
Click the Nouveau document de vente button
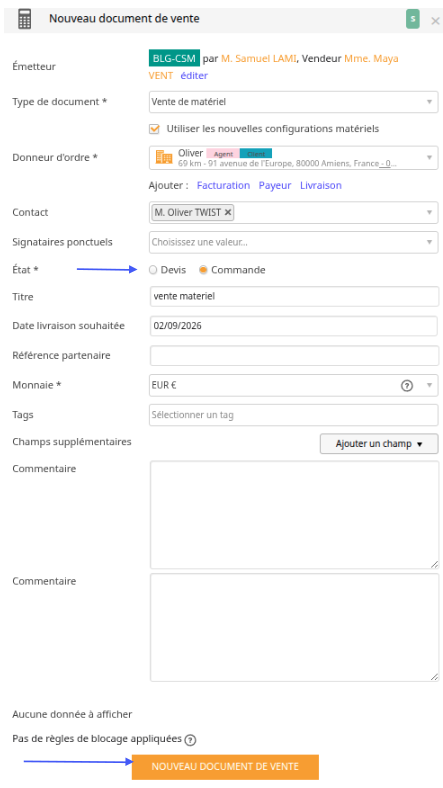pos(225,766)
